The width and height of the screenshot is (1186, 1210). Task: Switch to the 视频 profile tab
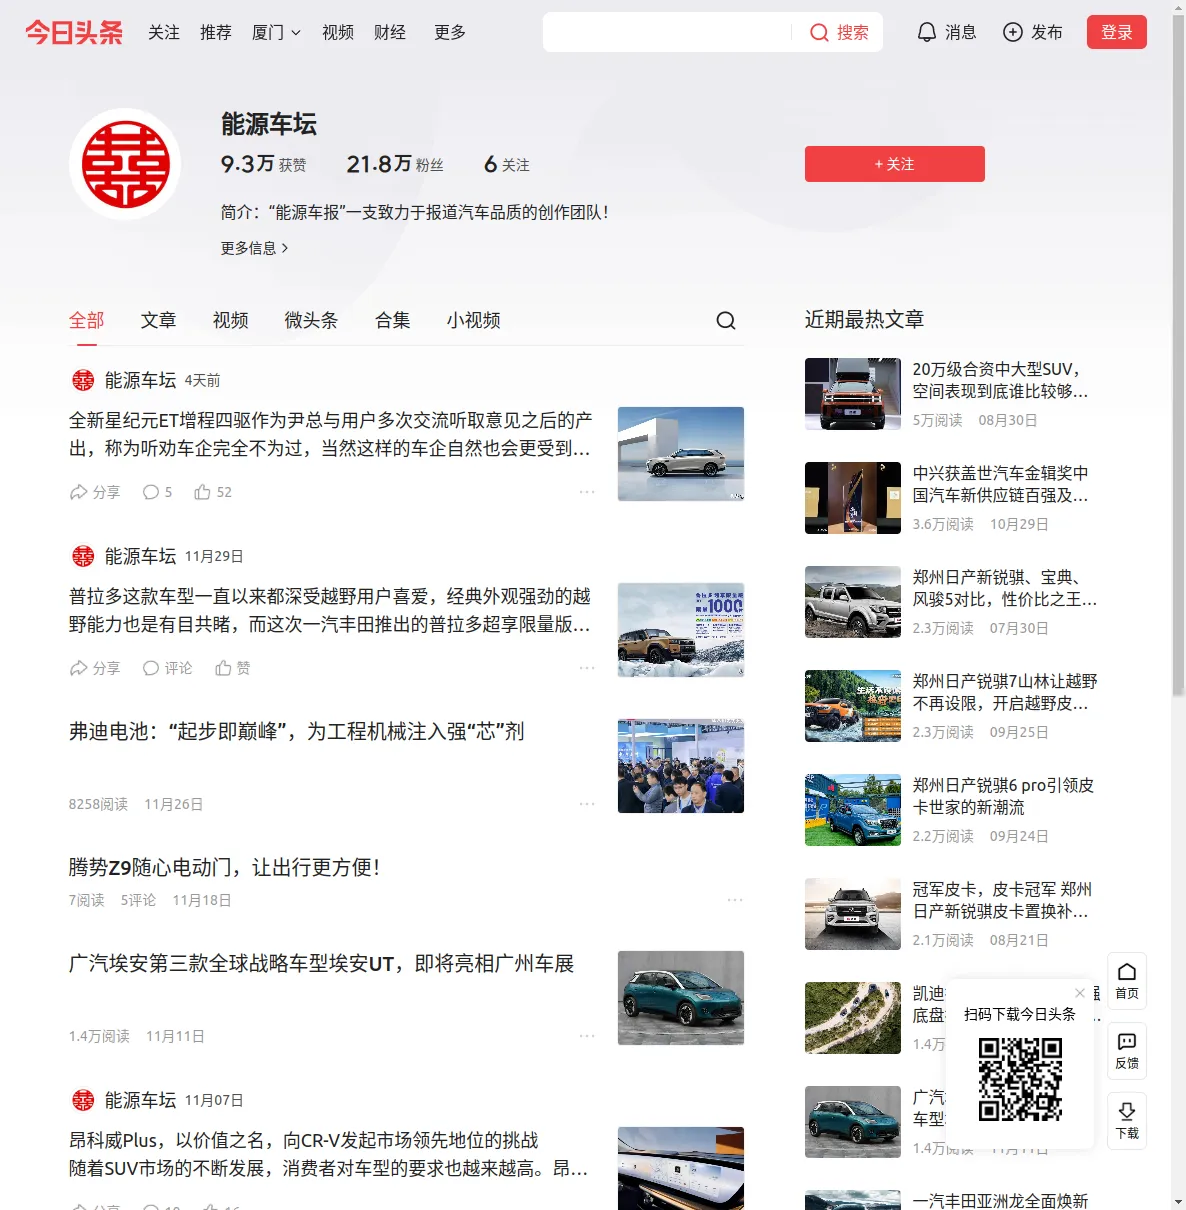[x=231, y=320]
